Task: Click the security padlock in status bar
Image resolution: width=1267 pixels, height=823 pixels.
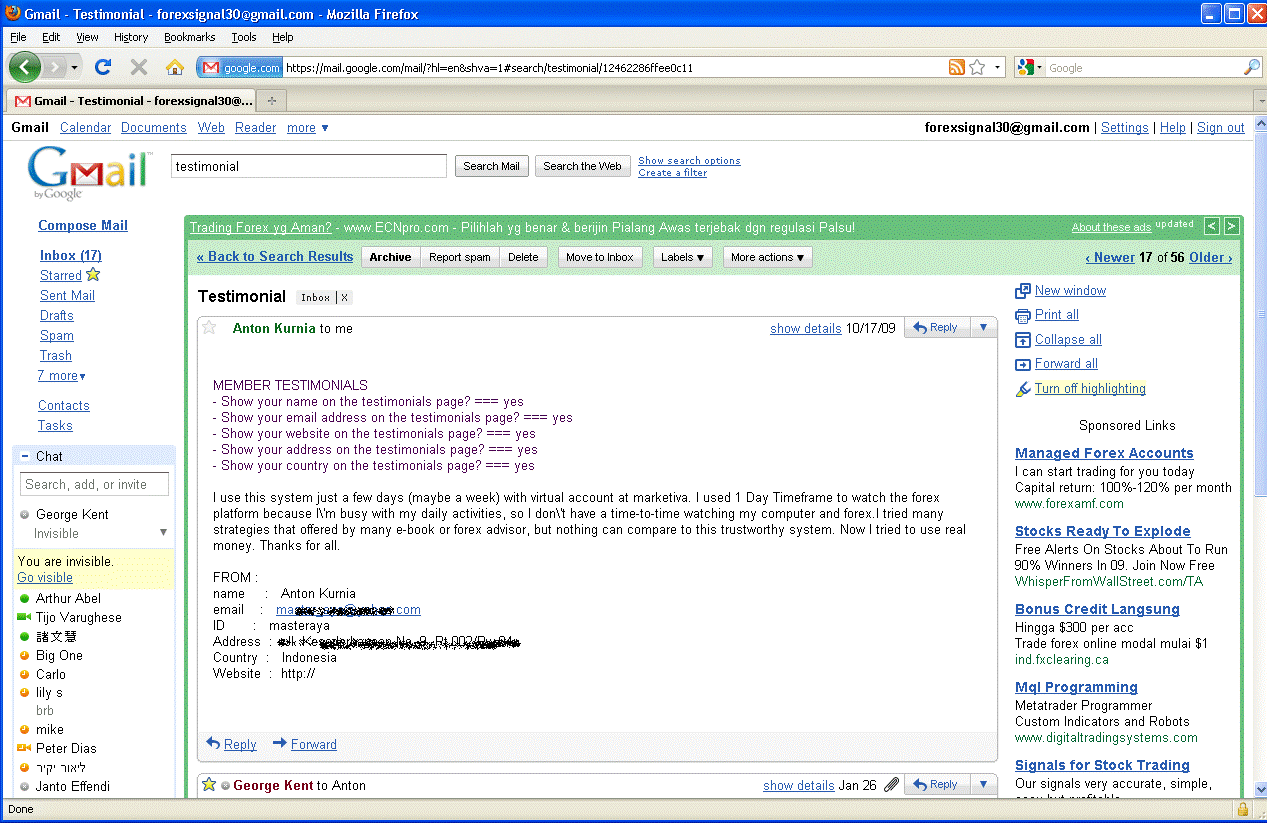Action: pos(1243,809)
